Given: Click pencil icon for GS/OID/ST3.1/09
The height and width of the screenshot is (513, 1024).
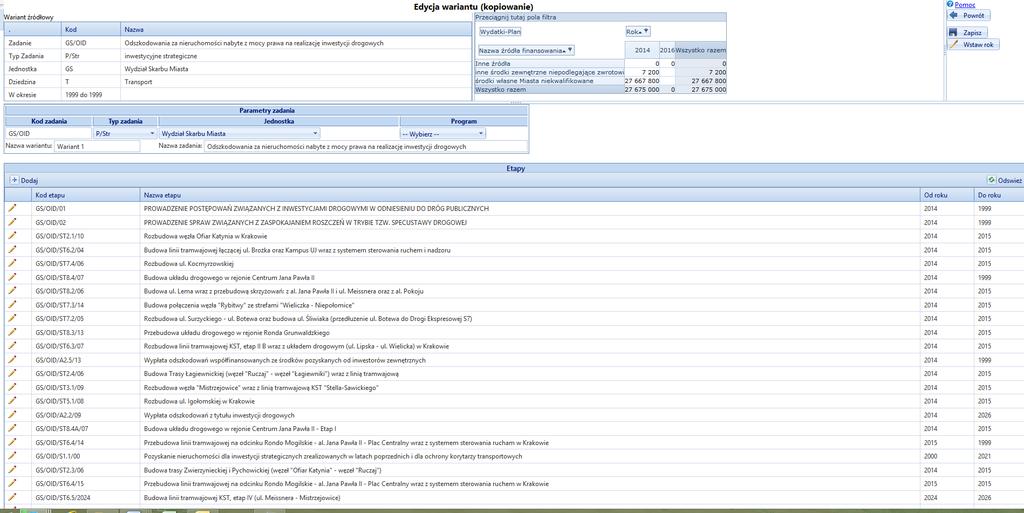Looking at the screenshot, I should pos(12,387).
